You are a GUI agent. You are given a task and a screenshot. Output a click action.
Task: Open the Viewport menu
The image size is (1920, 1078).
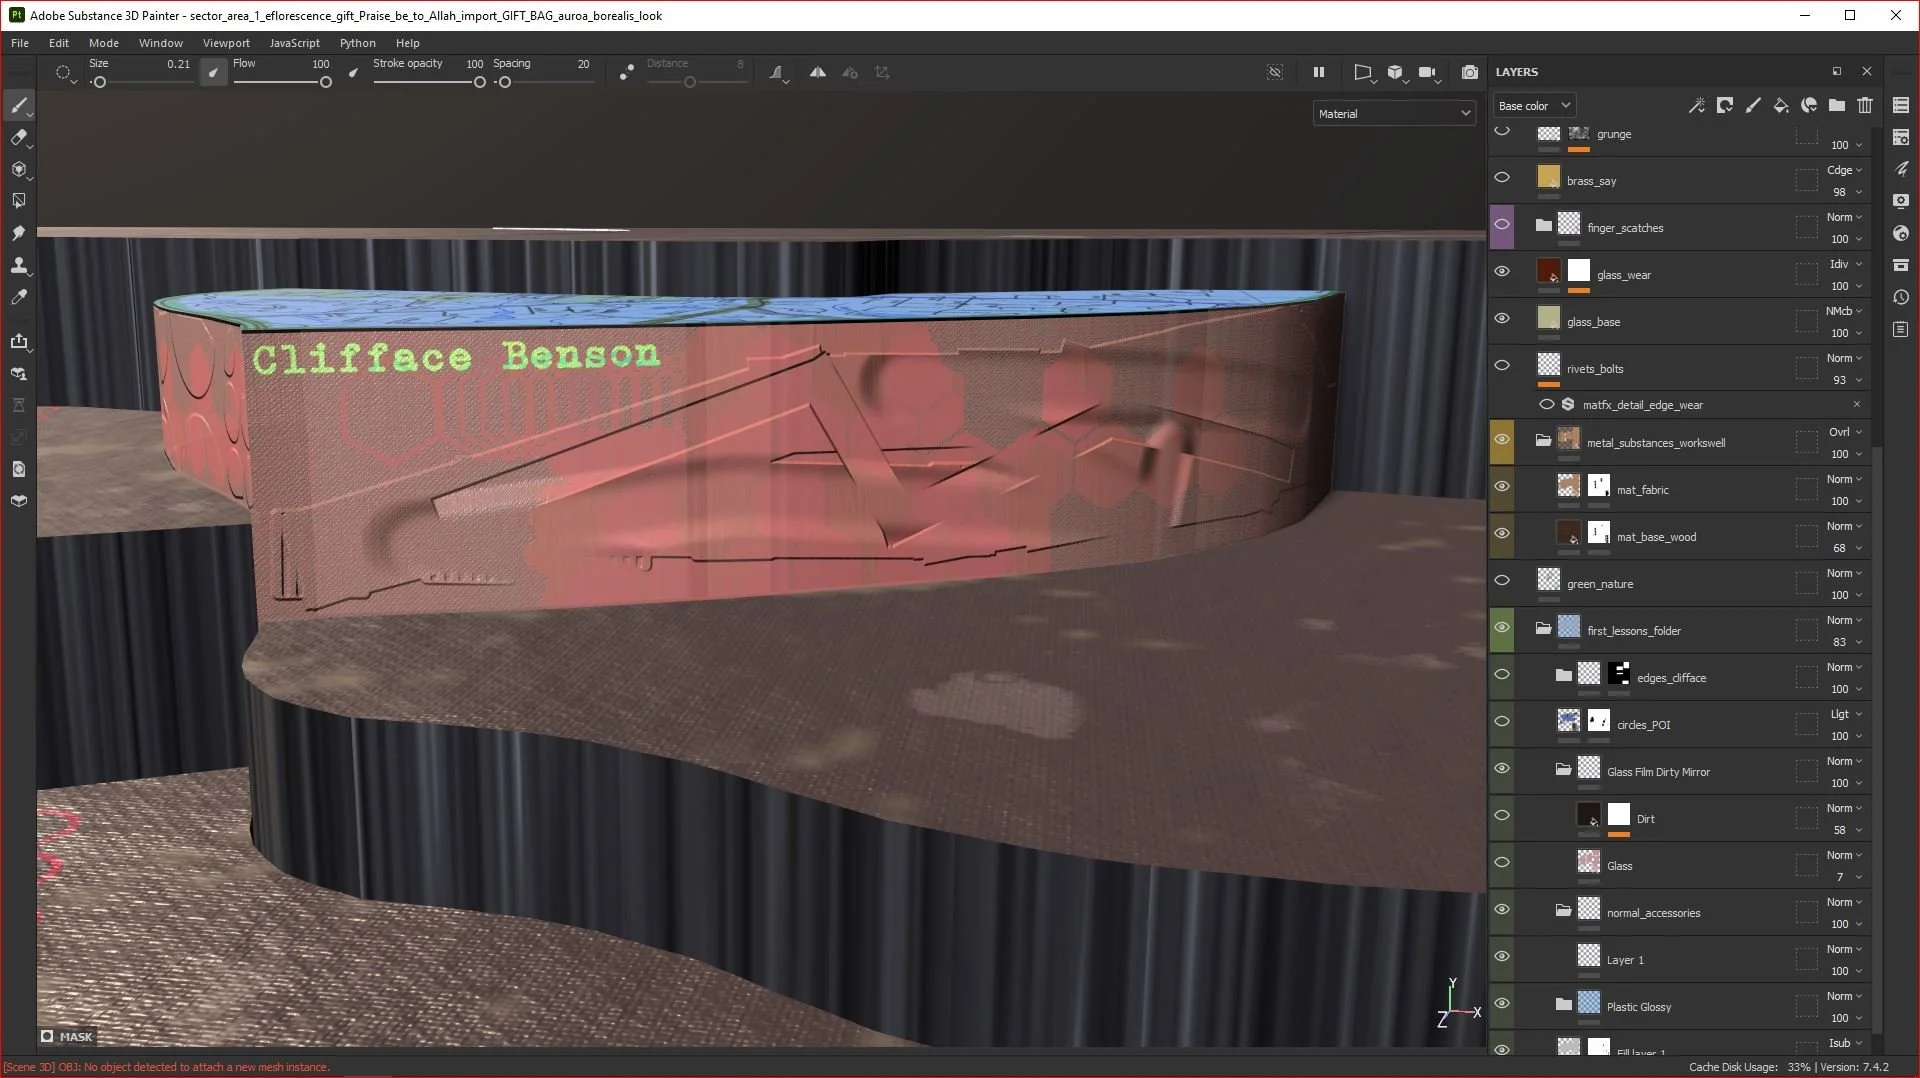point(226,43)
